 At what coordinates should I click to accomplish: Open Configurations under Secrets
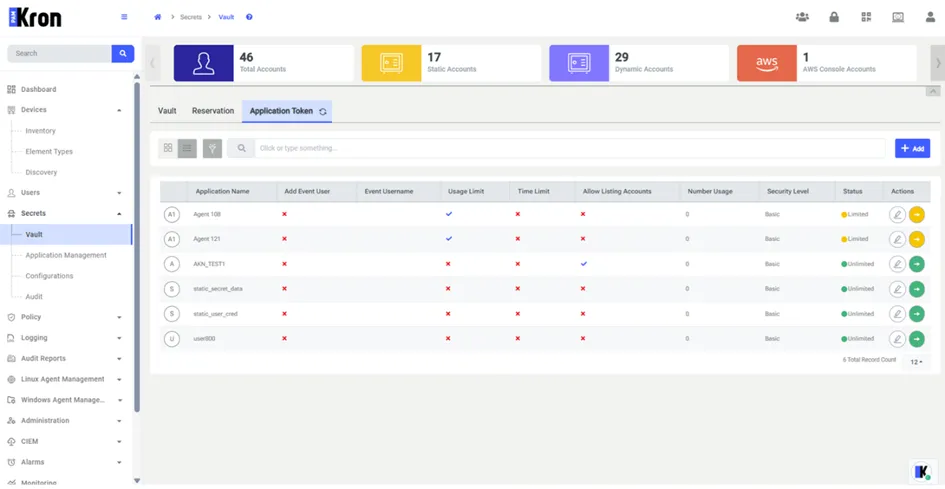pyautogui.click(x=49, y=276)
